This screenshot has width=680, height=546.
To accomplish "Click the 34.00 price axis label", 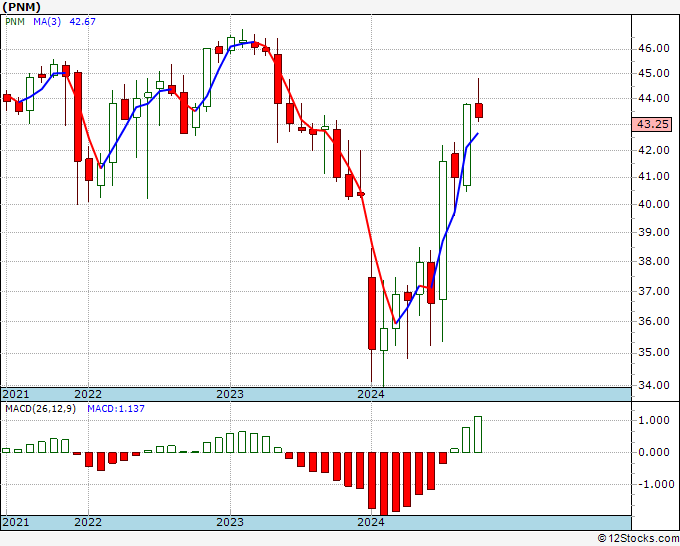I will [x=654, y=385].
